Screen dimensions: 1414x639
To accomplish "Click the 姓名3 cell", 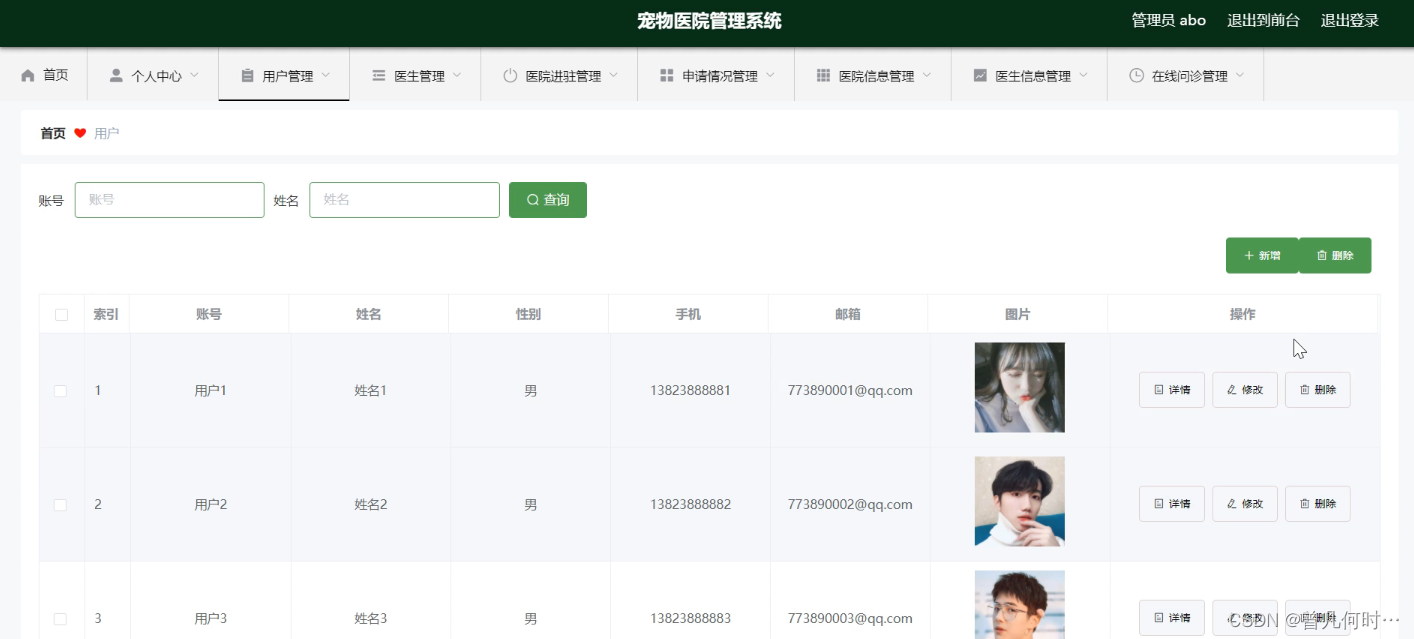I will pos(370,619).
